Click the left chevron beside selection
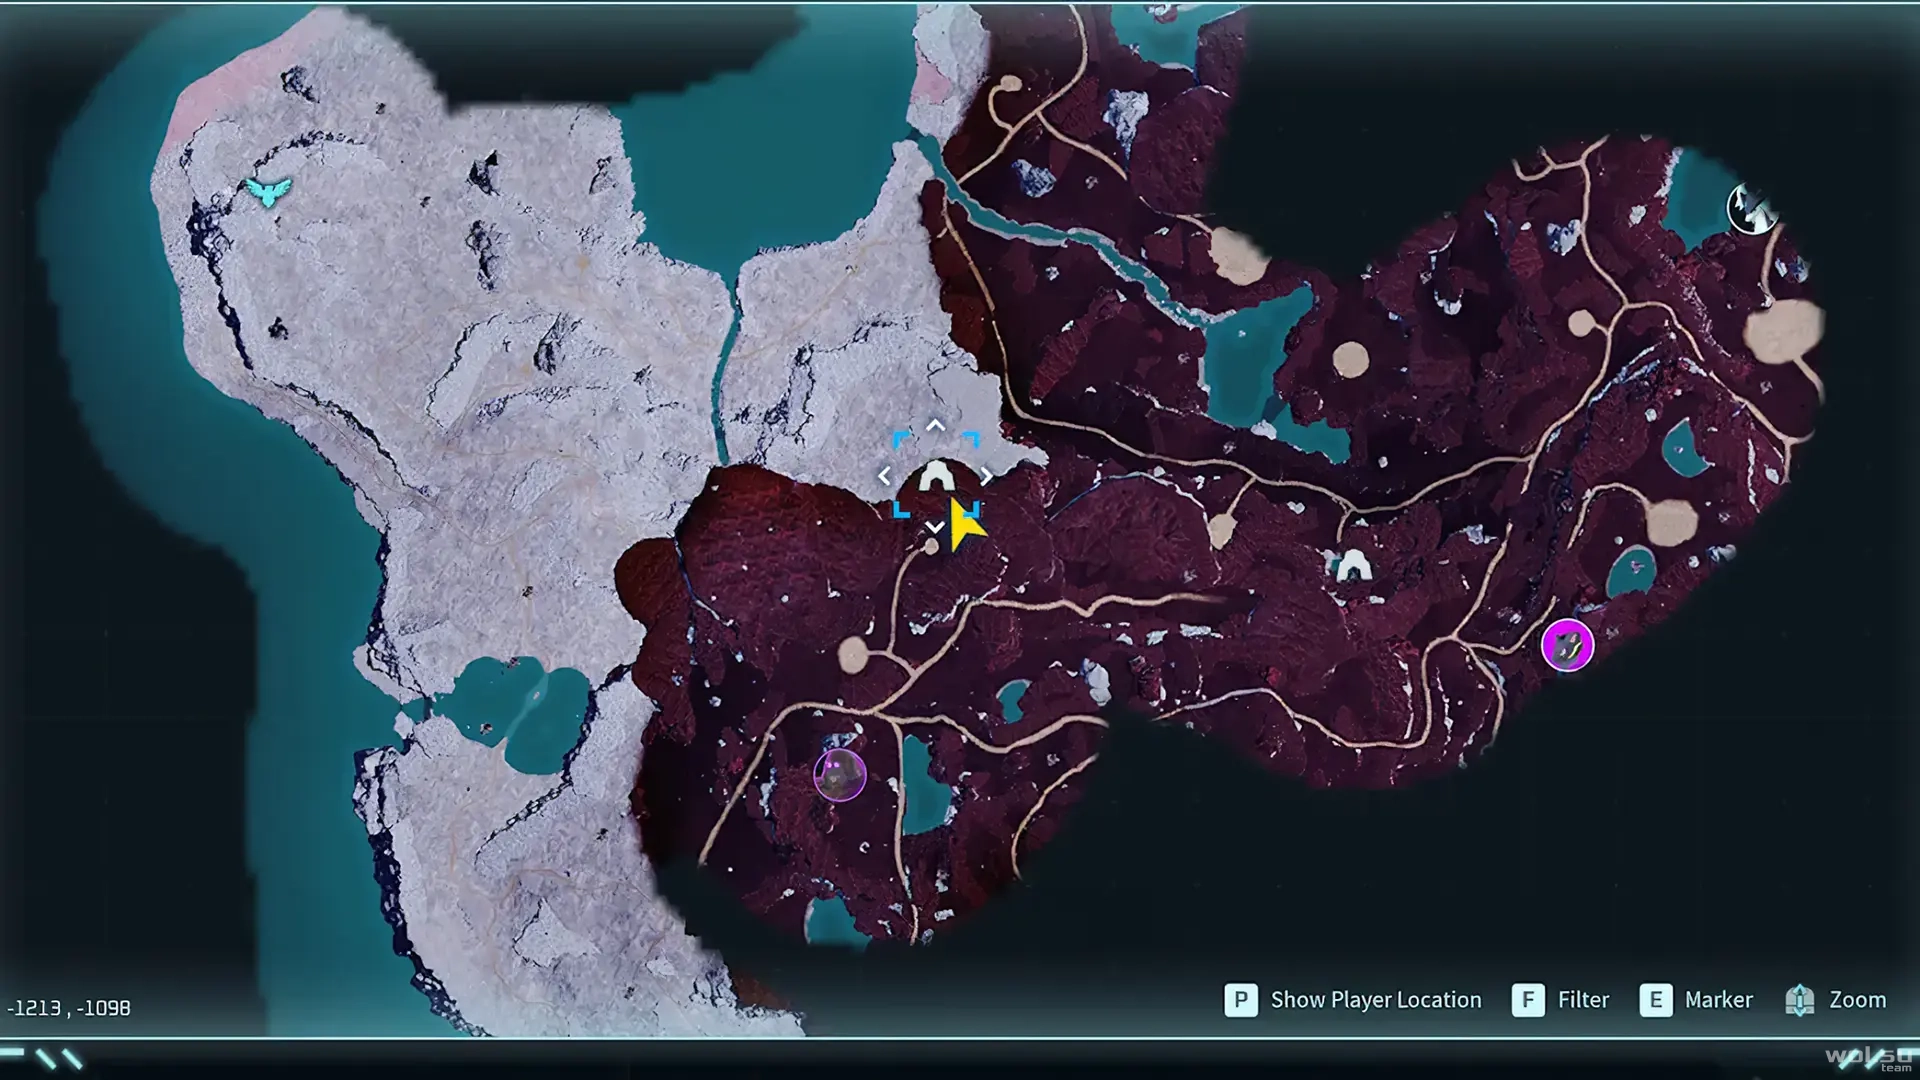The image size is (1920, 1080). [x=884, y=476]
